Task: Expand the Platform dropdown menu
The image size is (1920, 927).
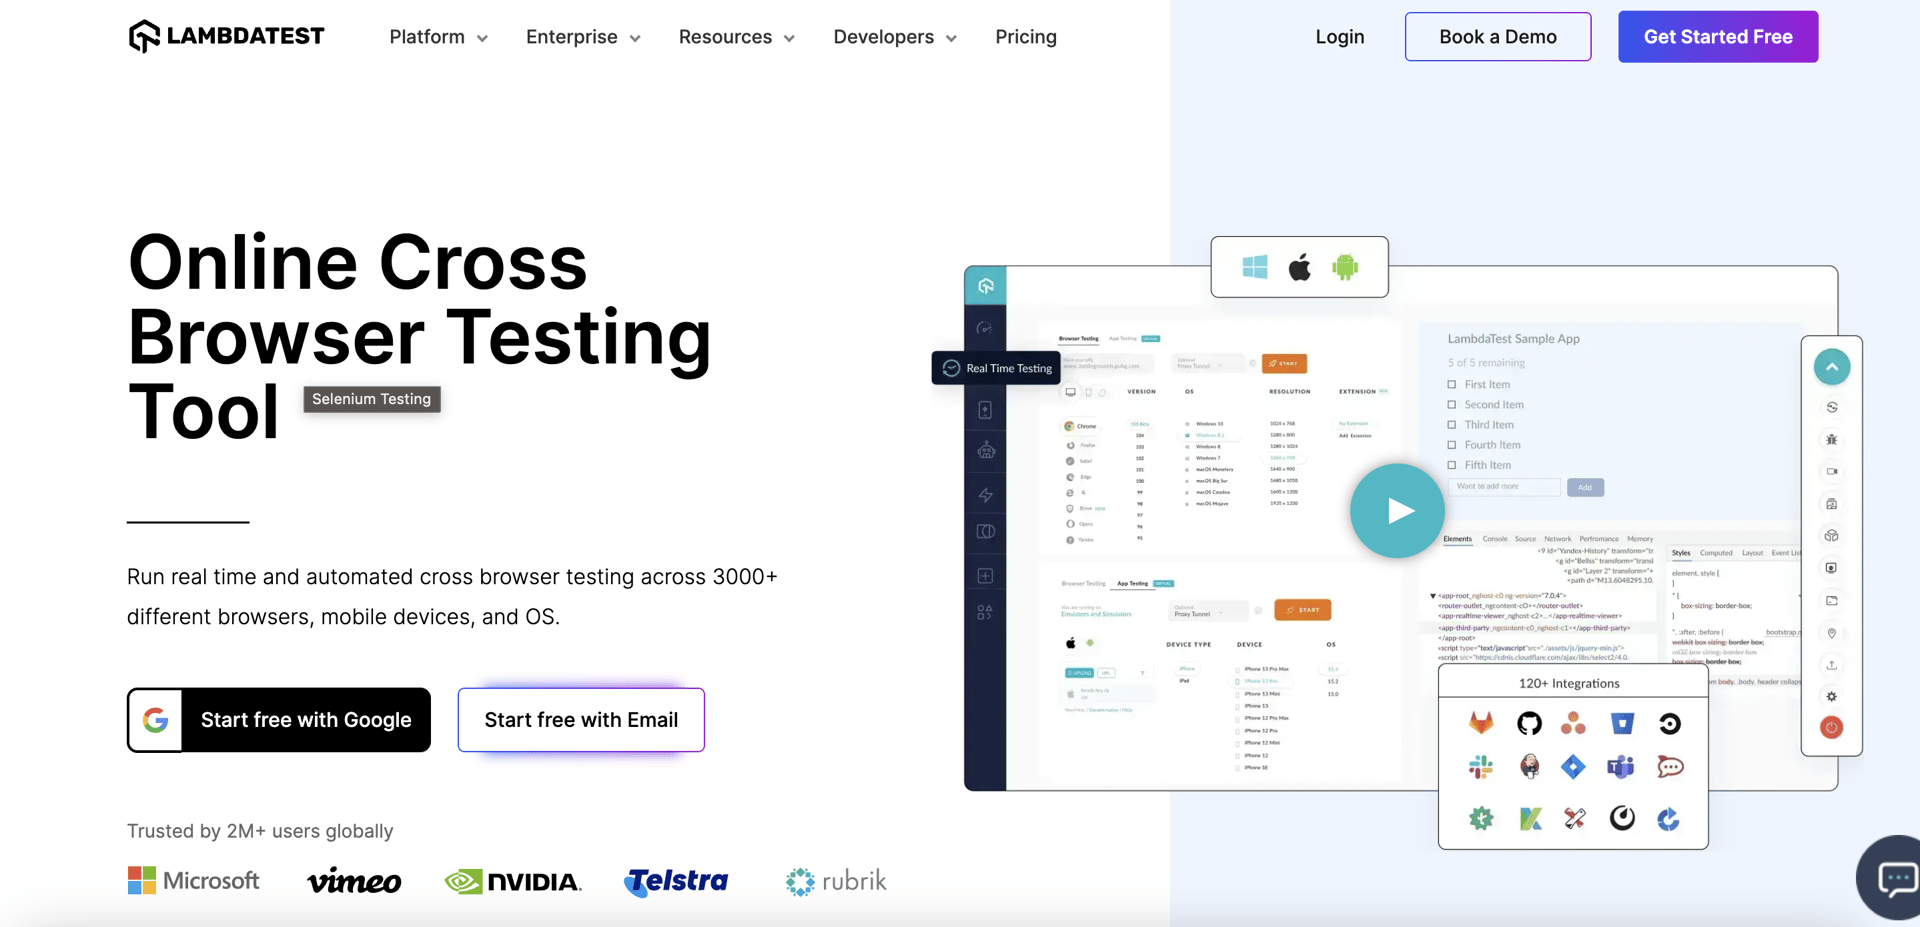Action: [438, 37]
